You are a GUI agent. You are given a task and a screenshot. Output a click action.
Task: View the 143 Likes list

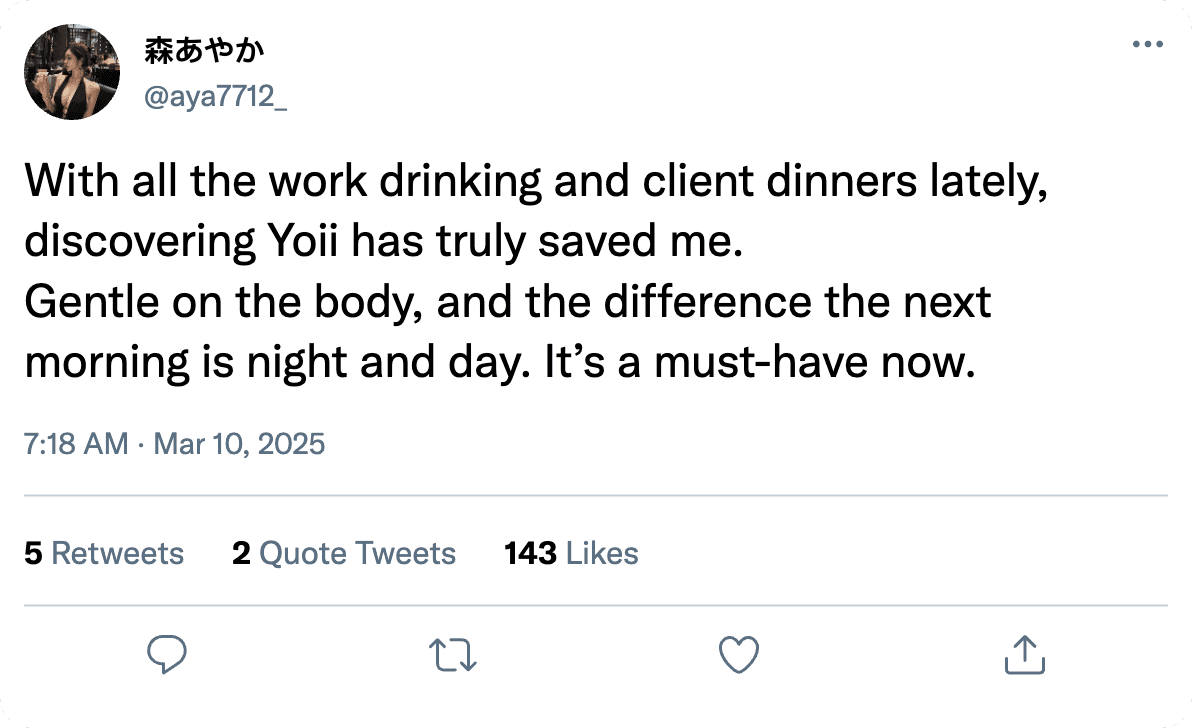pyautogui.click(x=571, y=553)
